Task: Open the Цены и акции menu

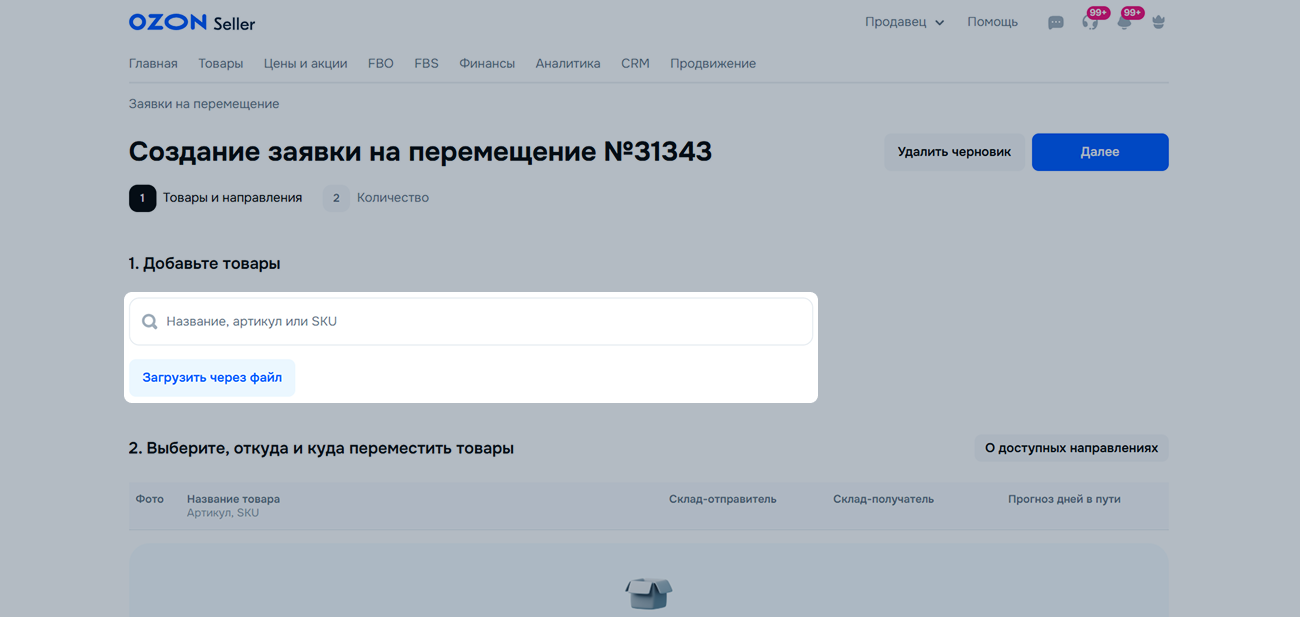Action: 305,63
